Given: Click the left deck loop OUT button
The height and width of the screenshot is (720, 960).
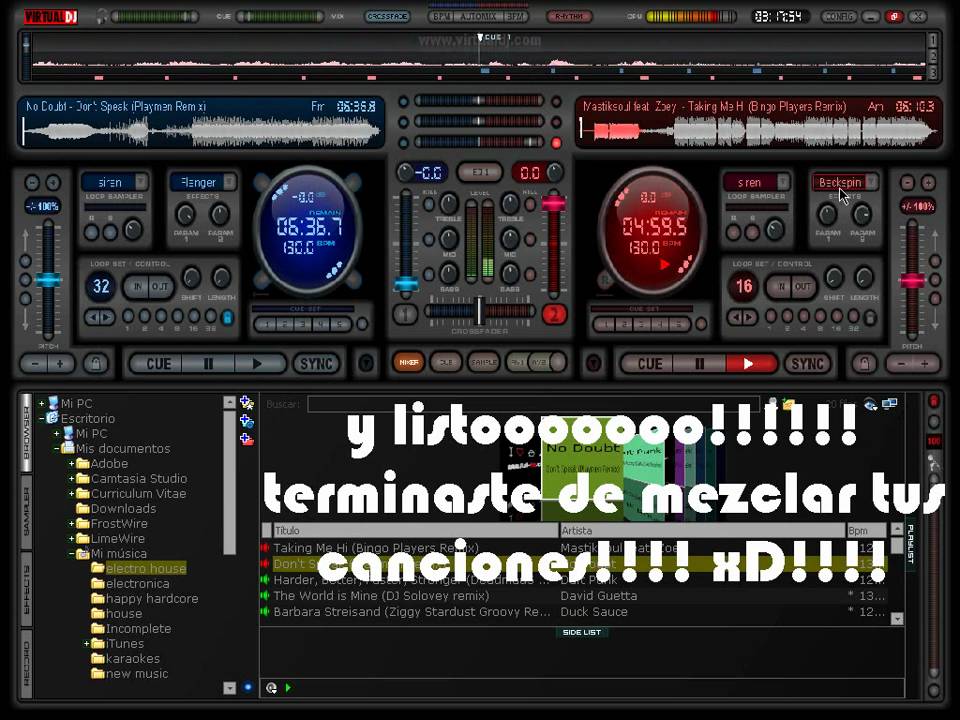Looking at the screenshot, I should [160, 286].
